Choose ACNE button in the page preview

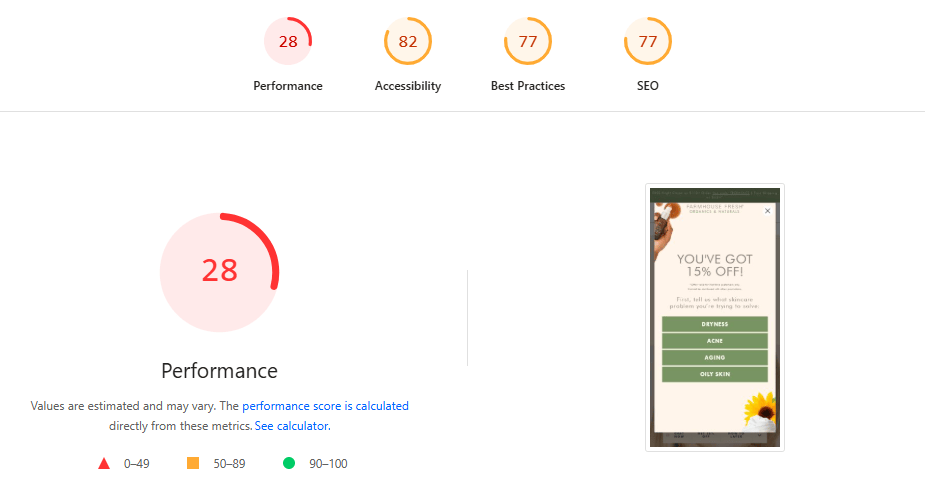pyautogui.click(x=714, y=341)
